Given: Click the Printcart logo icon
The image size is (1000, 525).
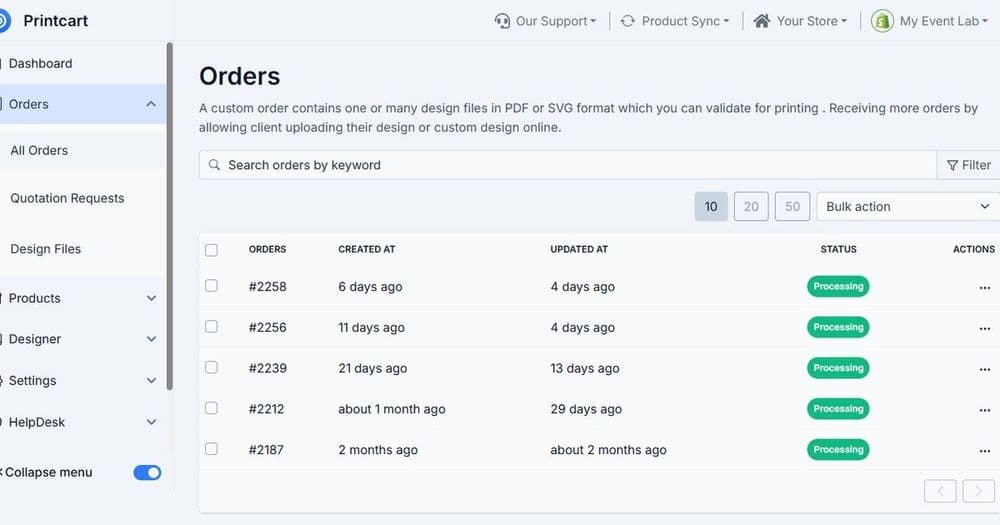Looking at the screenshot, I should pyautogui.click(x=4, y=21).
